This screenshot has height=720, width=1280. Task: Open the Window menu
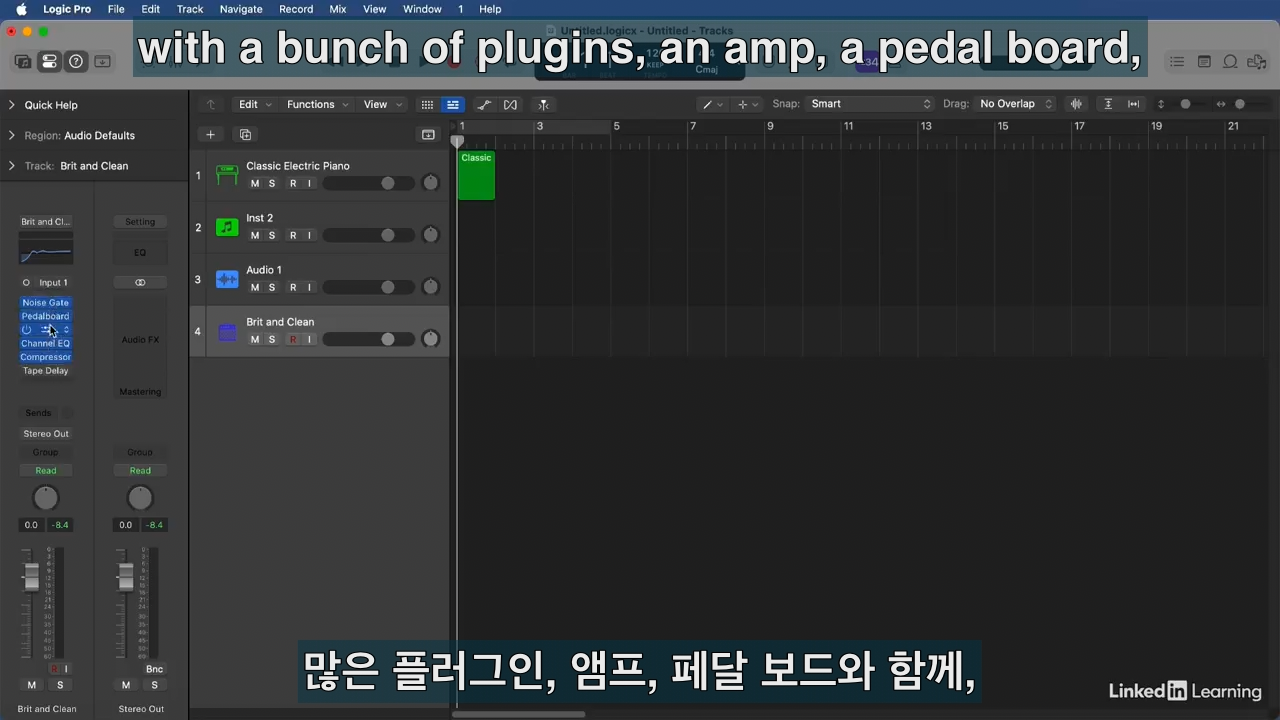coord(422,9)
